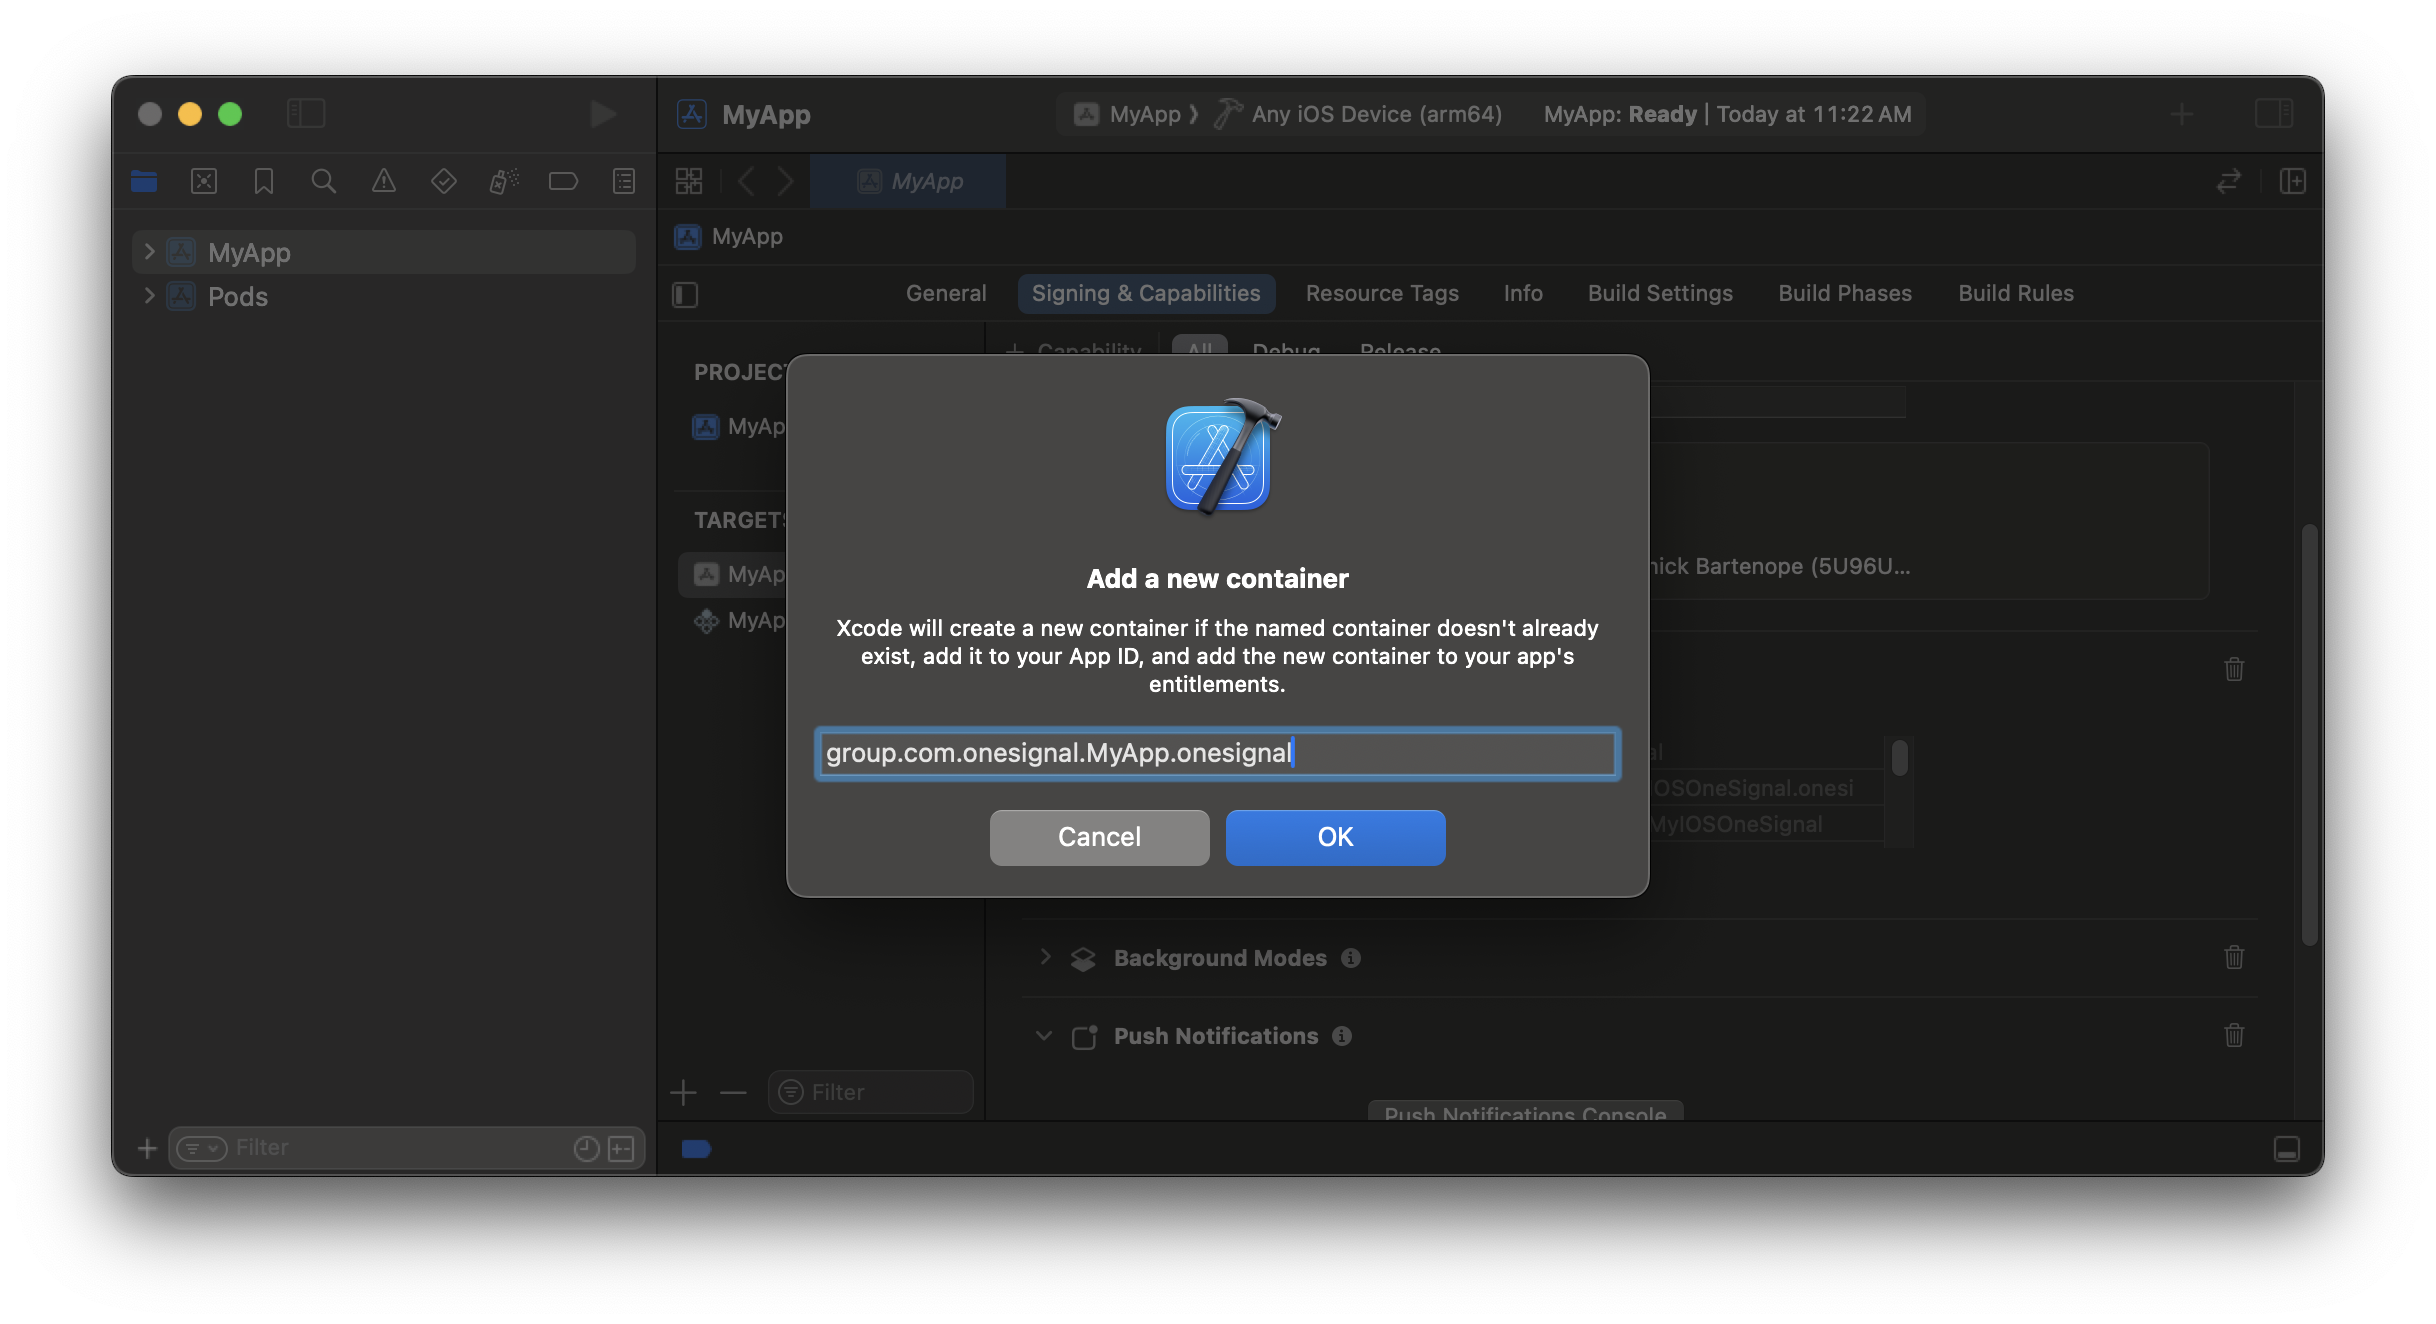Expand the Background Modes capability

(x=1045, y=957)
